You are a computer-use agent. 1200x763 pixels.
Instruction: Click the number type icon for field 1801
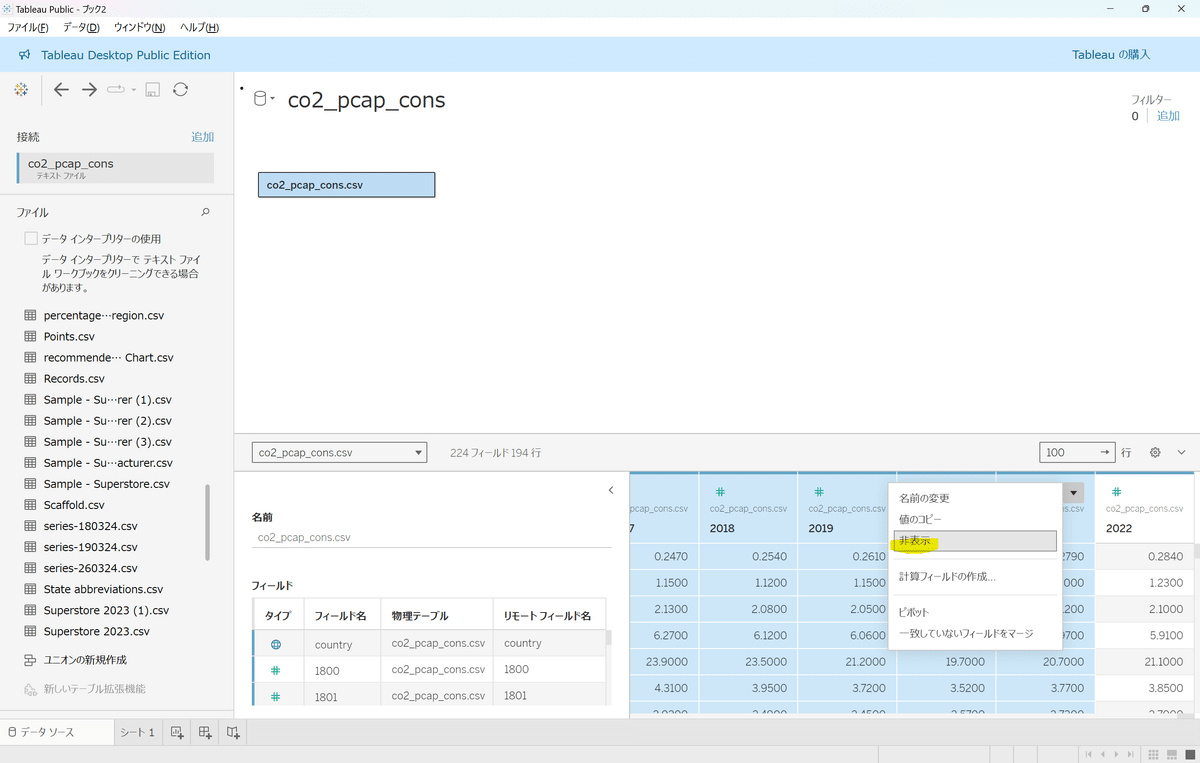point(277,696)
